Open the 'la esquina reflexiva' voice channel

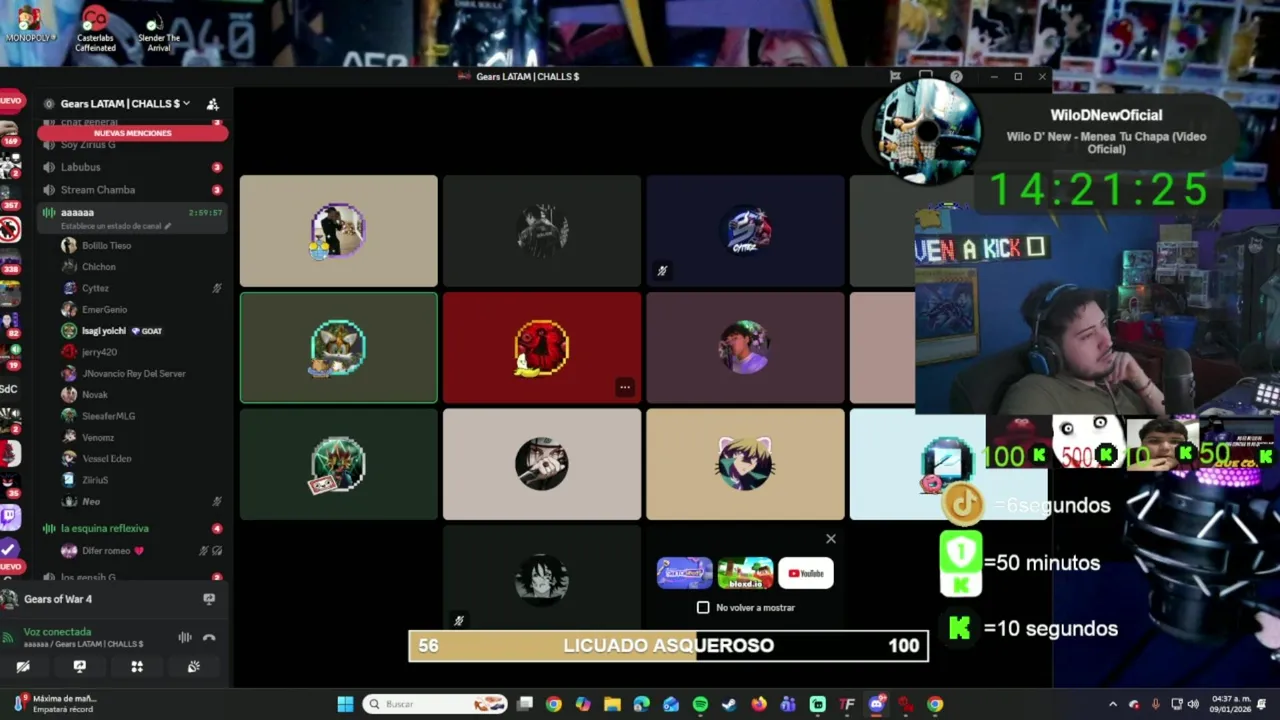pos(132,528)
